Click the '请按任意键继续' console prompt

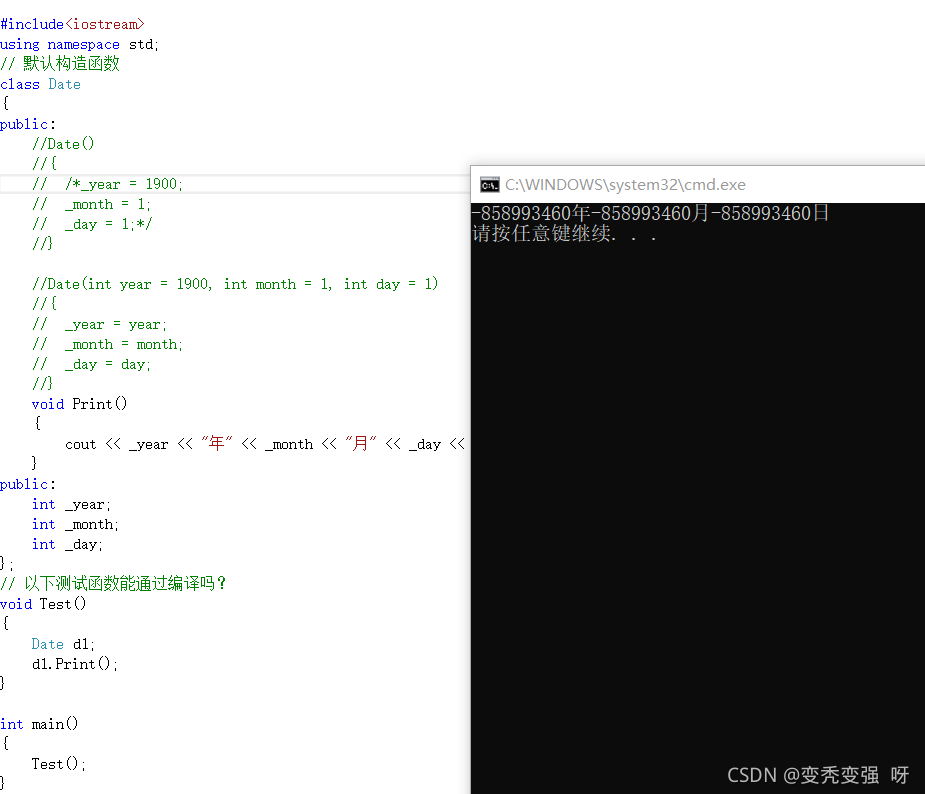click(565, 234)
